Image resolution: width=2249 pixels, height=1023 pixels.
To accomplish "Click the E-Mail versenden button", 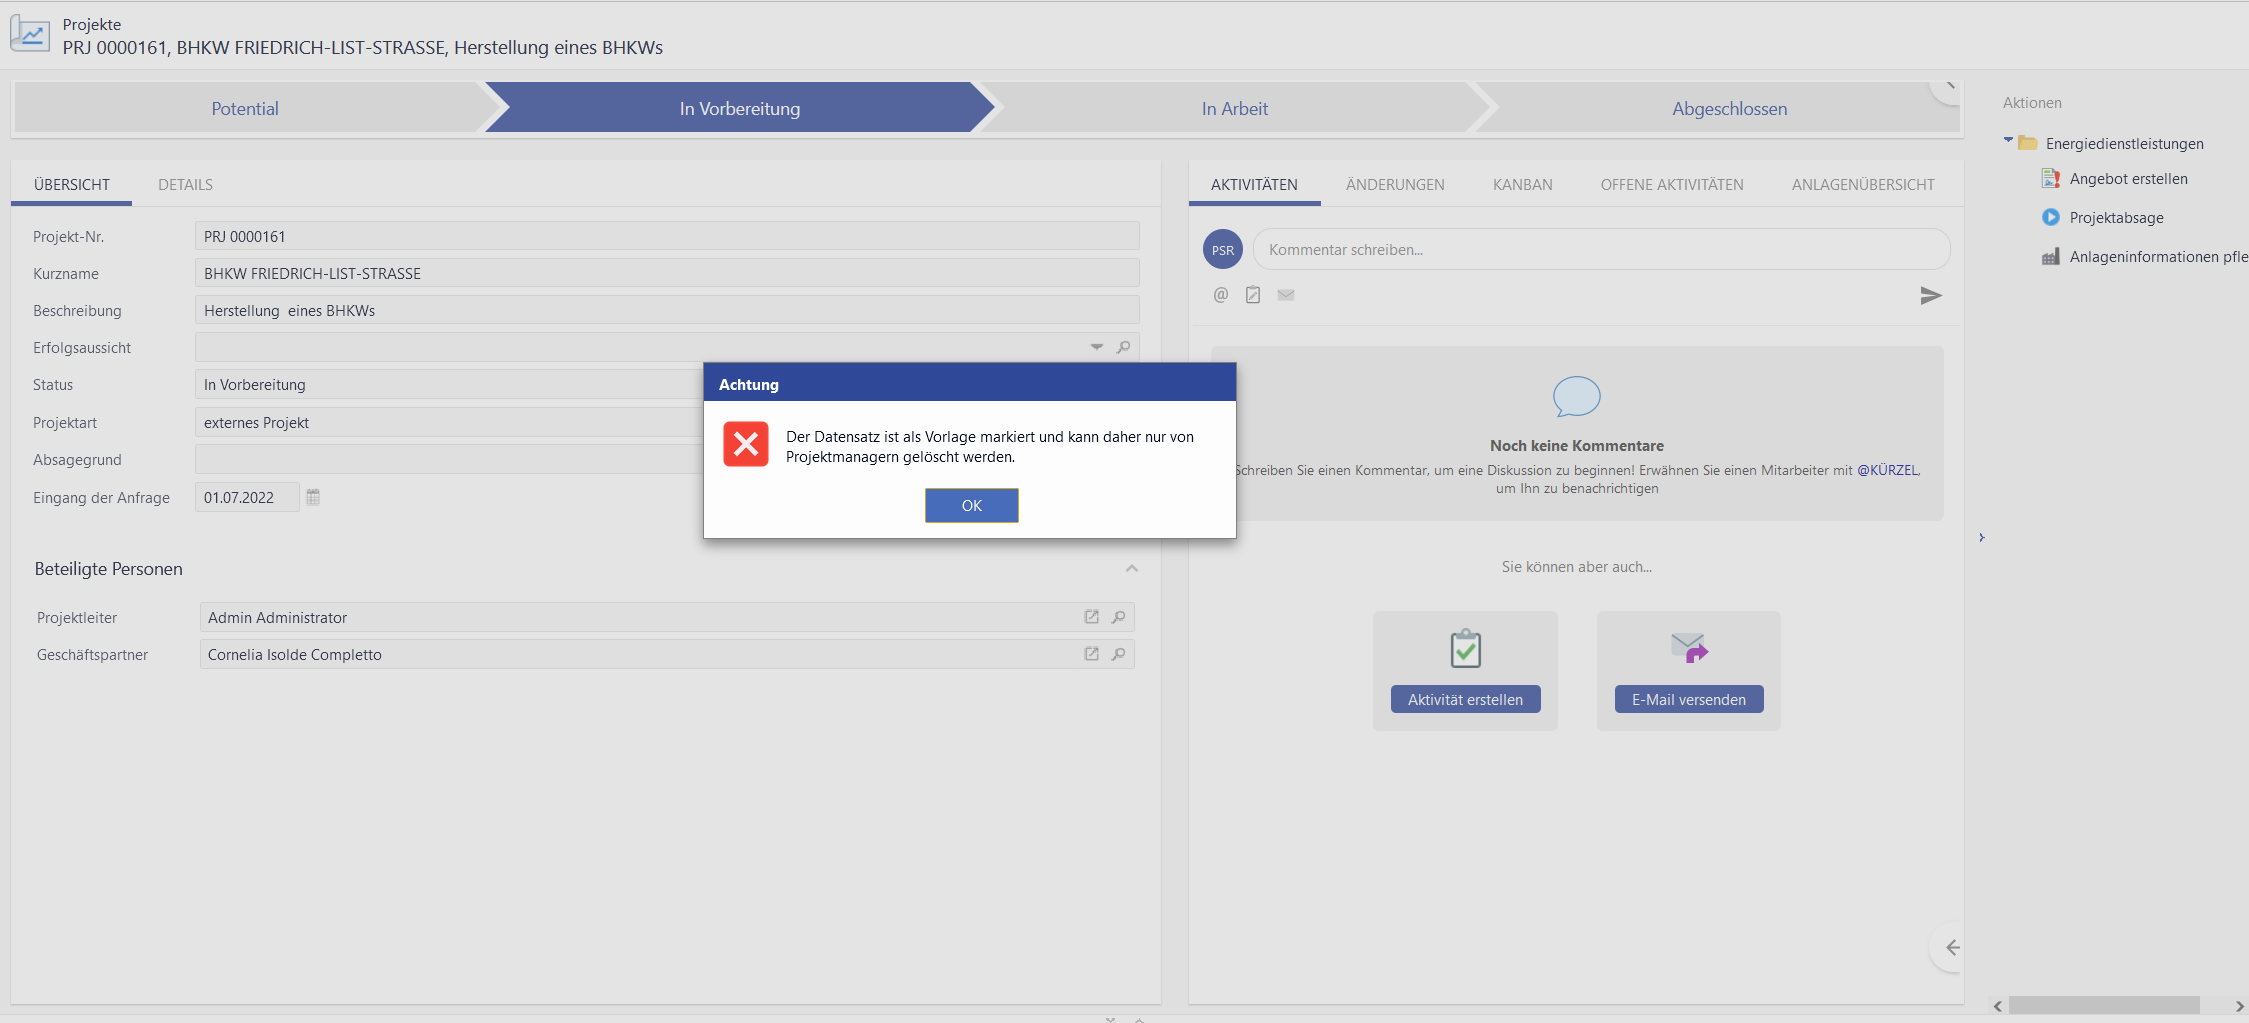I will coord(1688,699).
